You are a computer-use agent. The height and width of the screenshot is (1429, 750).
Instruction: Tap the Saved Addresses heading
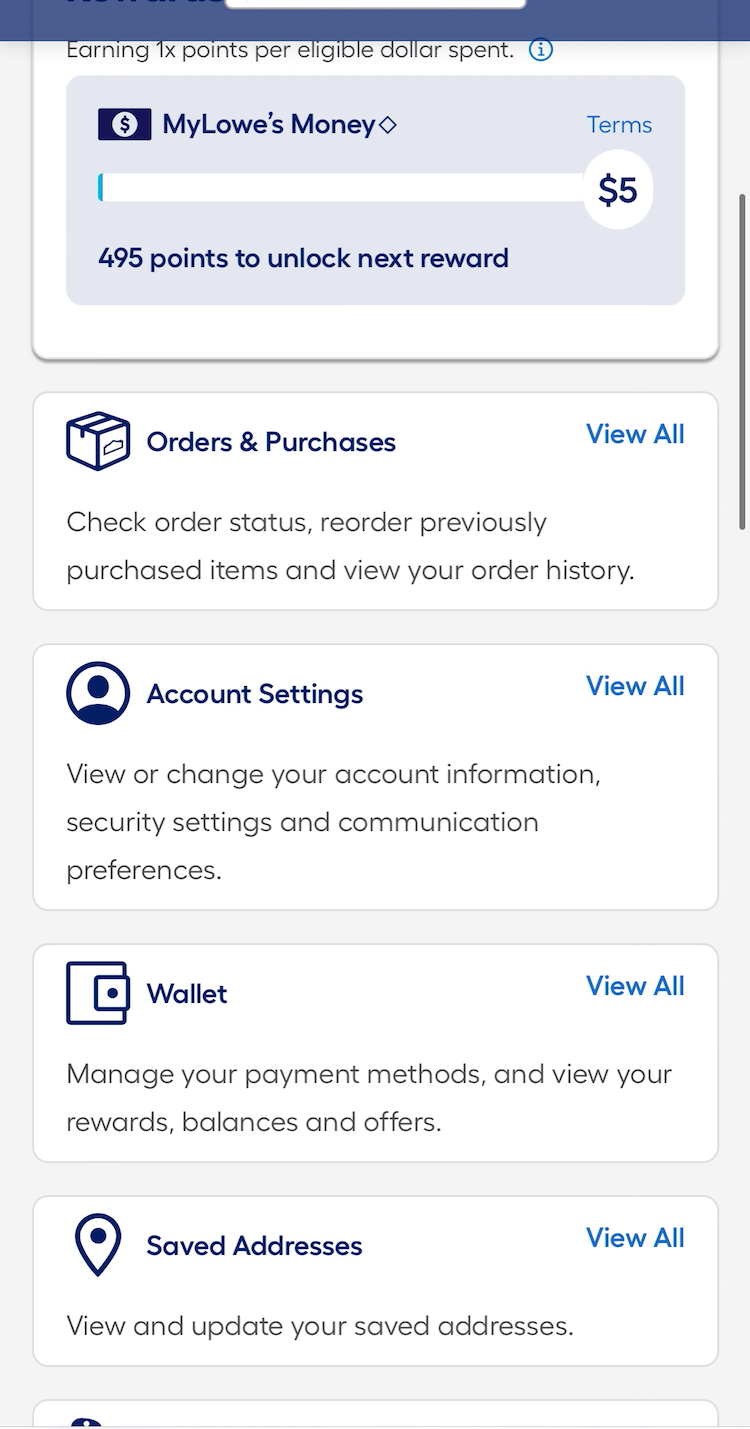click(x=254, y=1246)
